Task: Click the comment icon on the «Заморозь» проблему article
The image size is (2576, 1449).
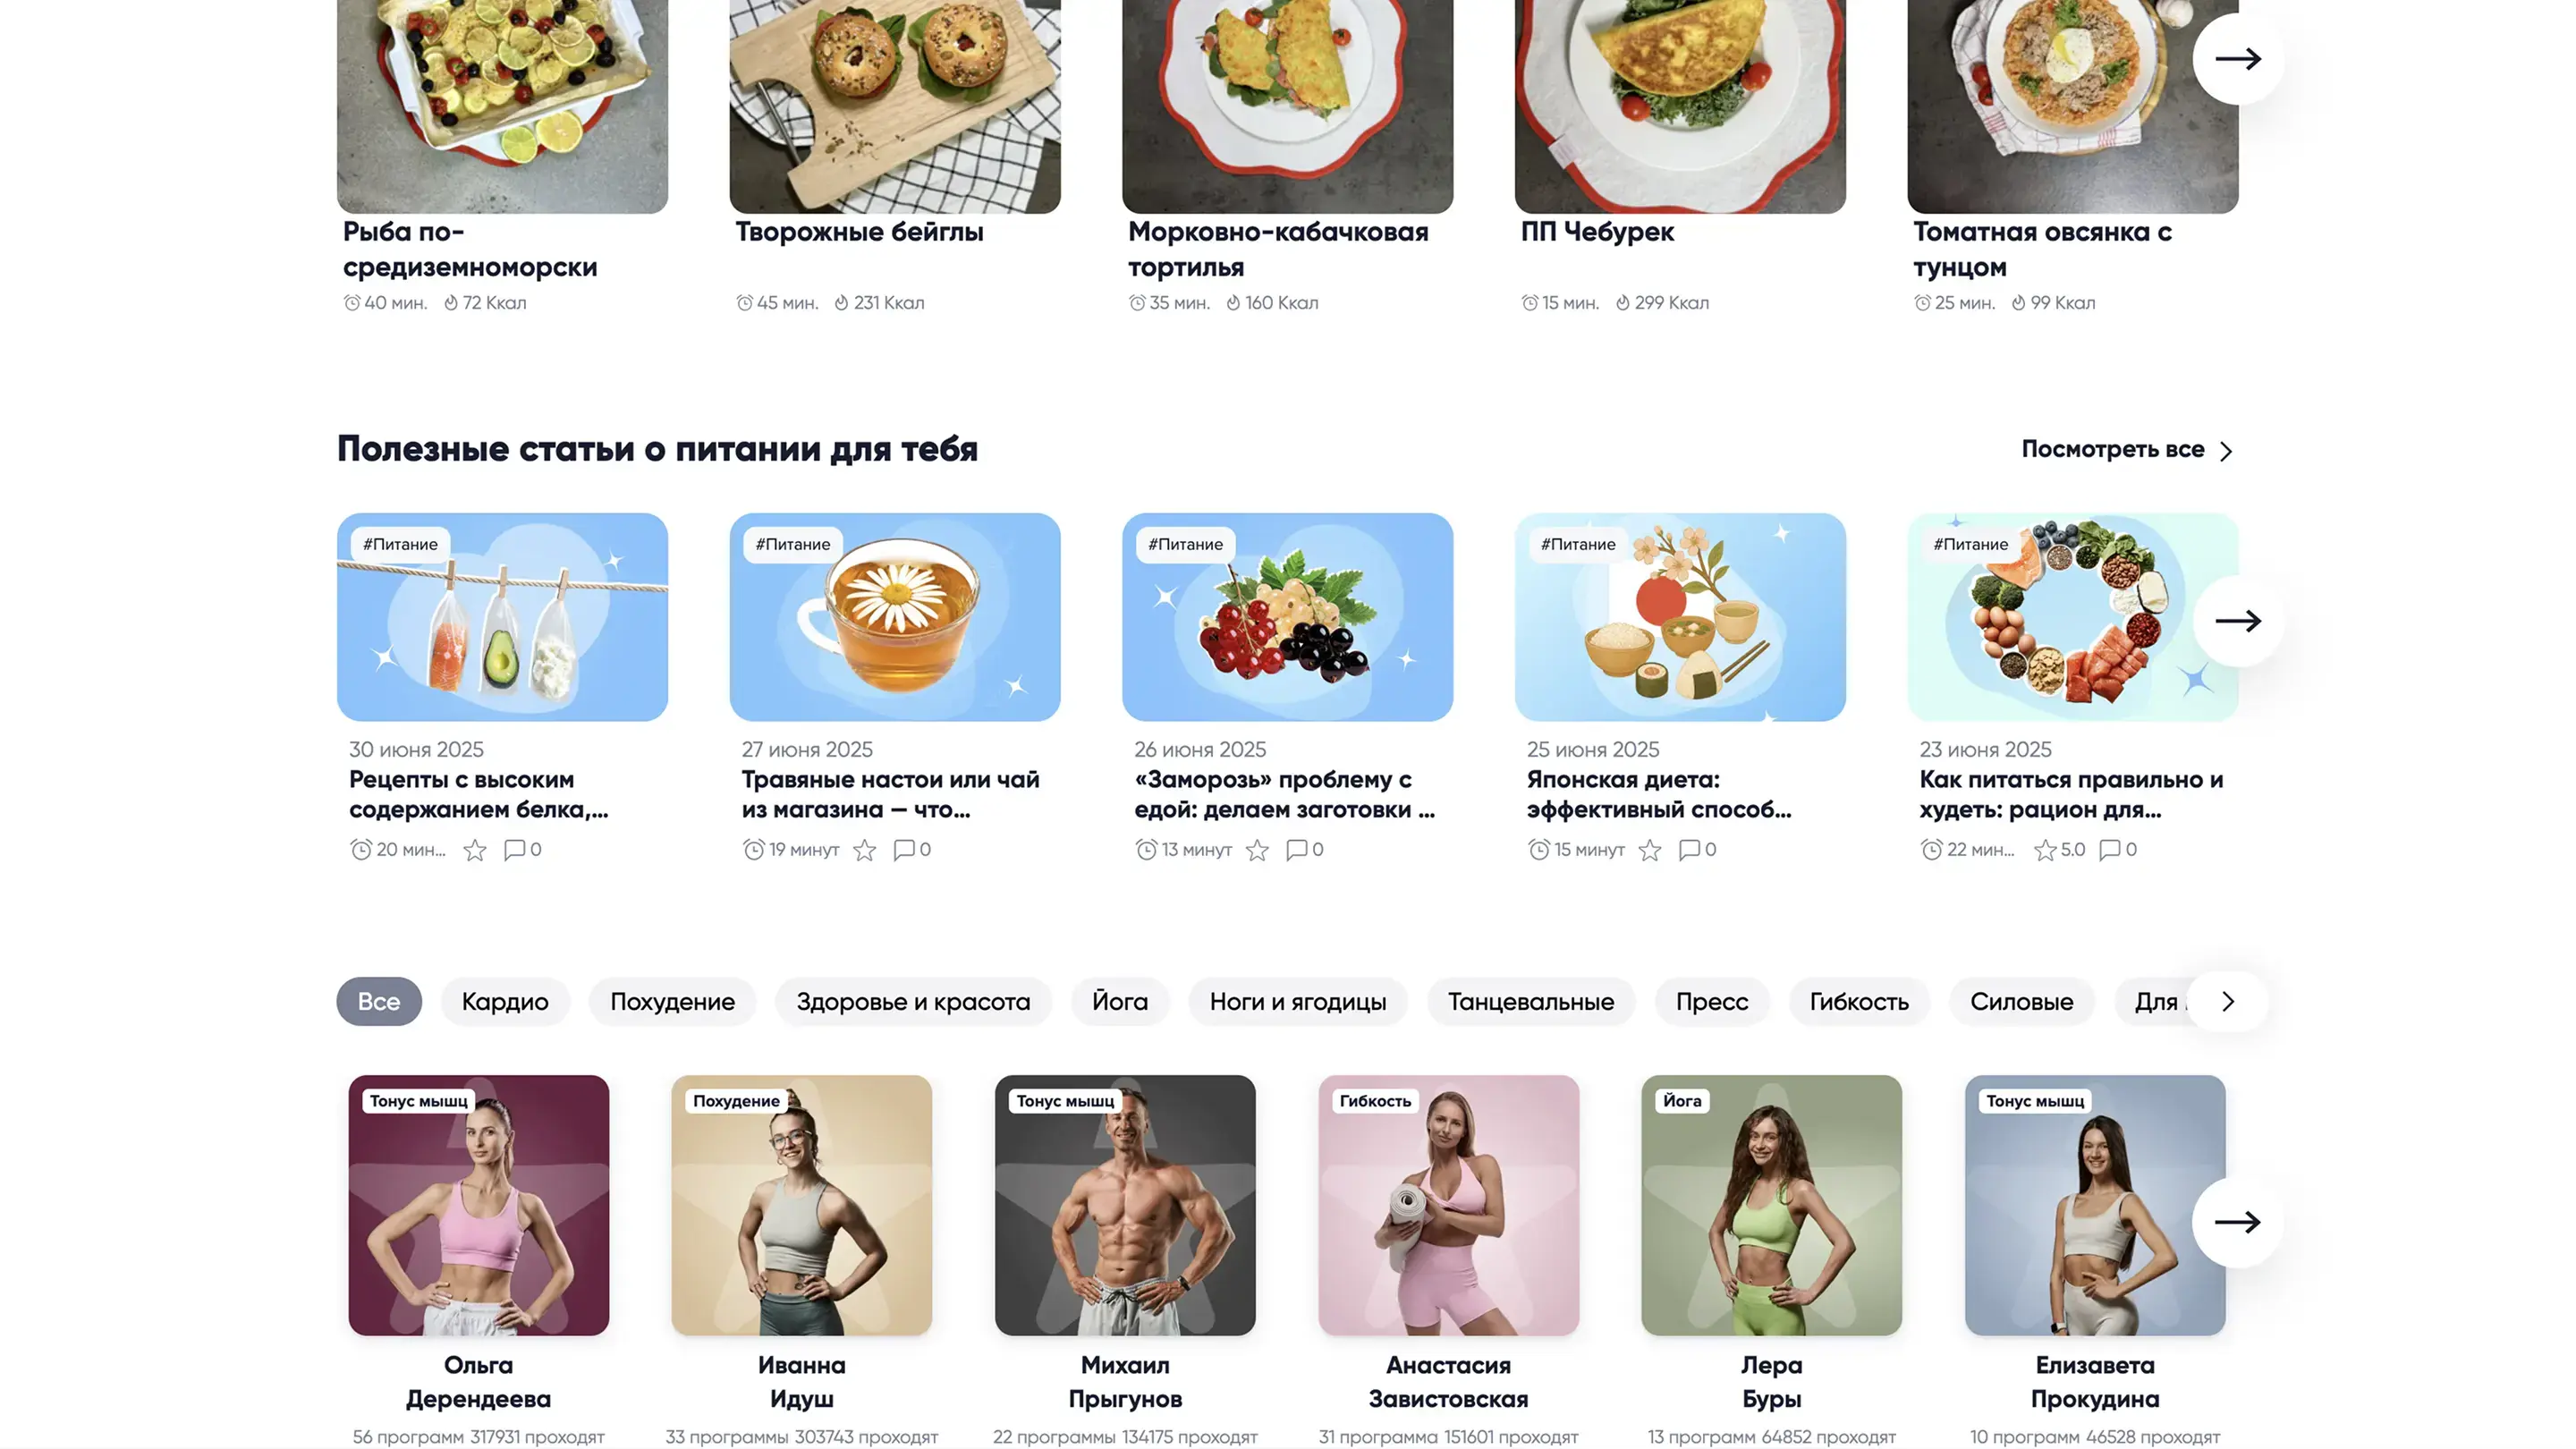Action: (x=1297, y=850)
